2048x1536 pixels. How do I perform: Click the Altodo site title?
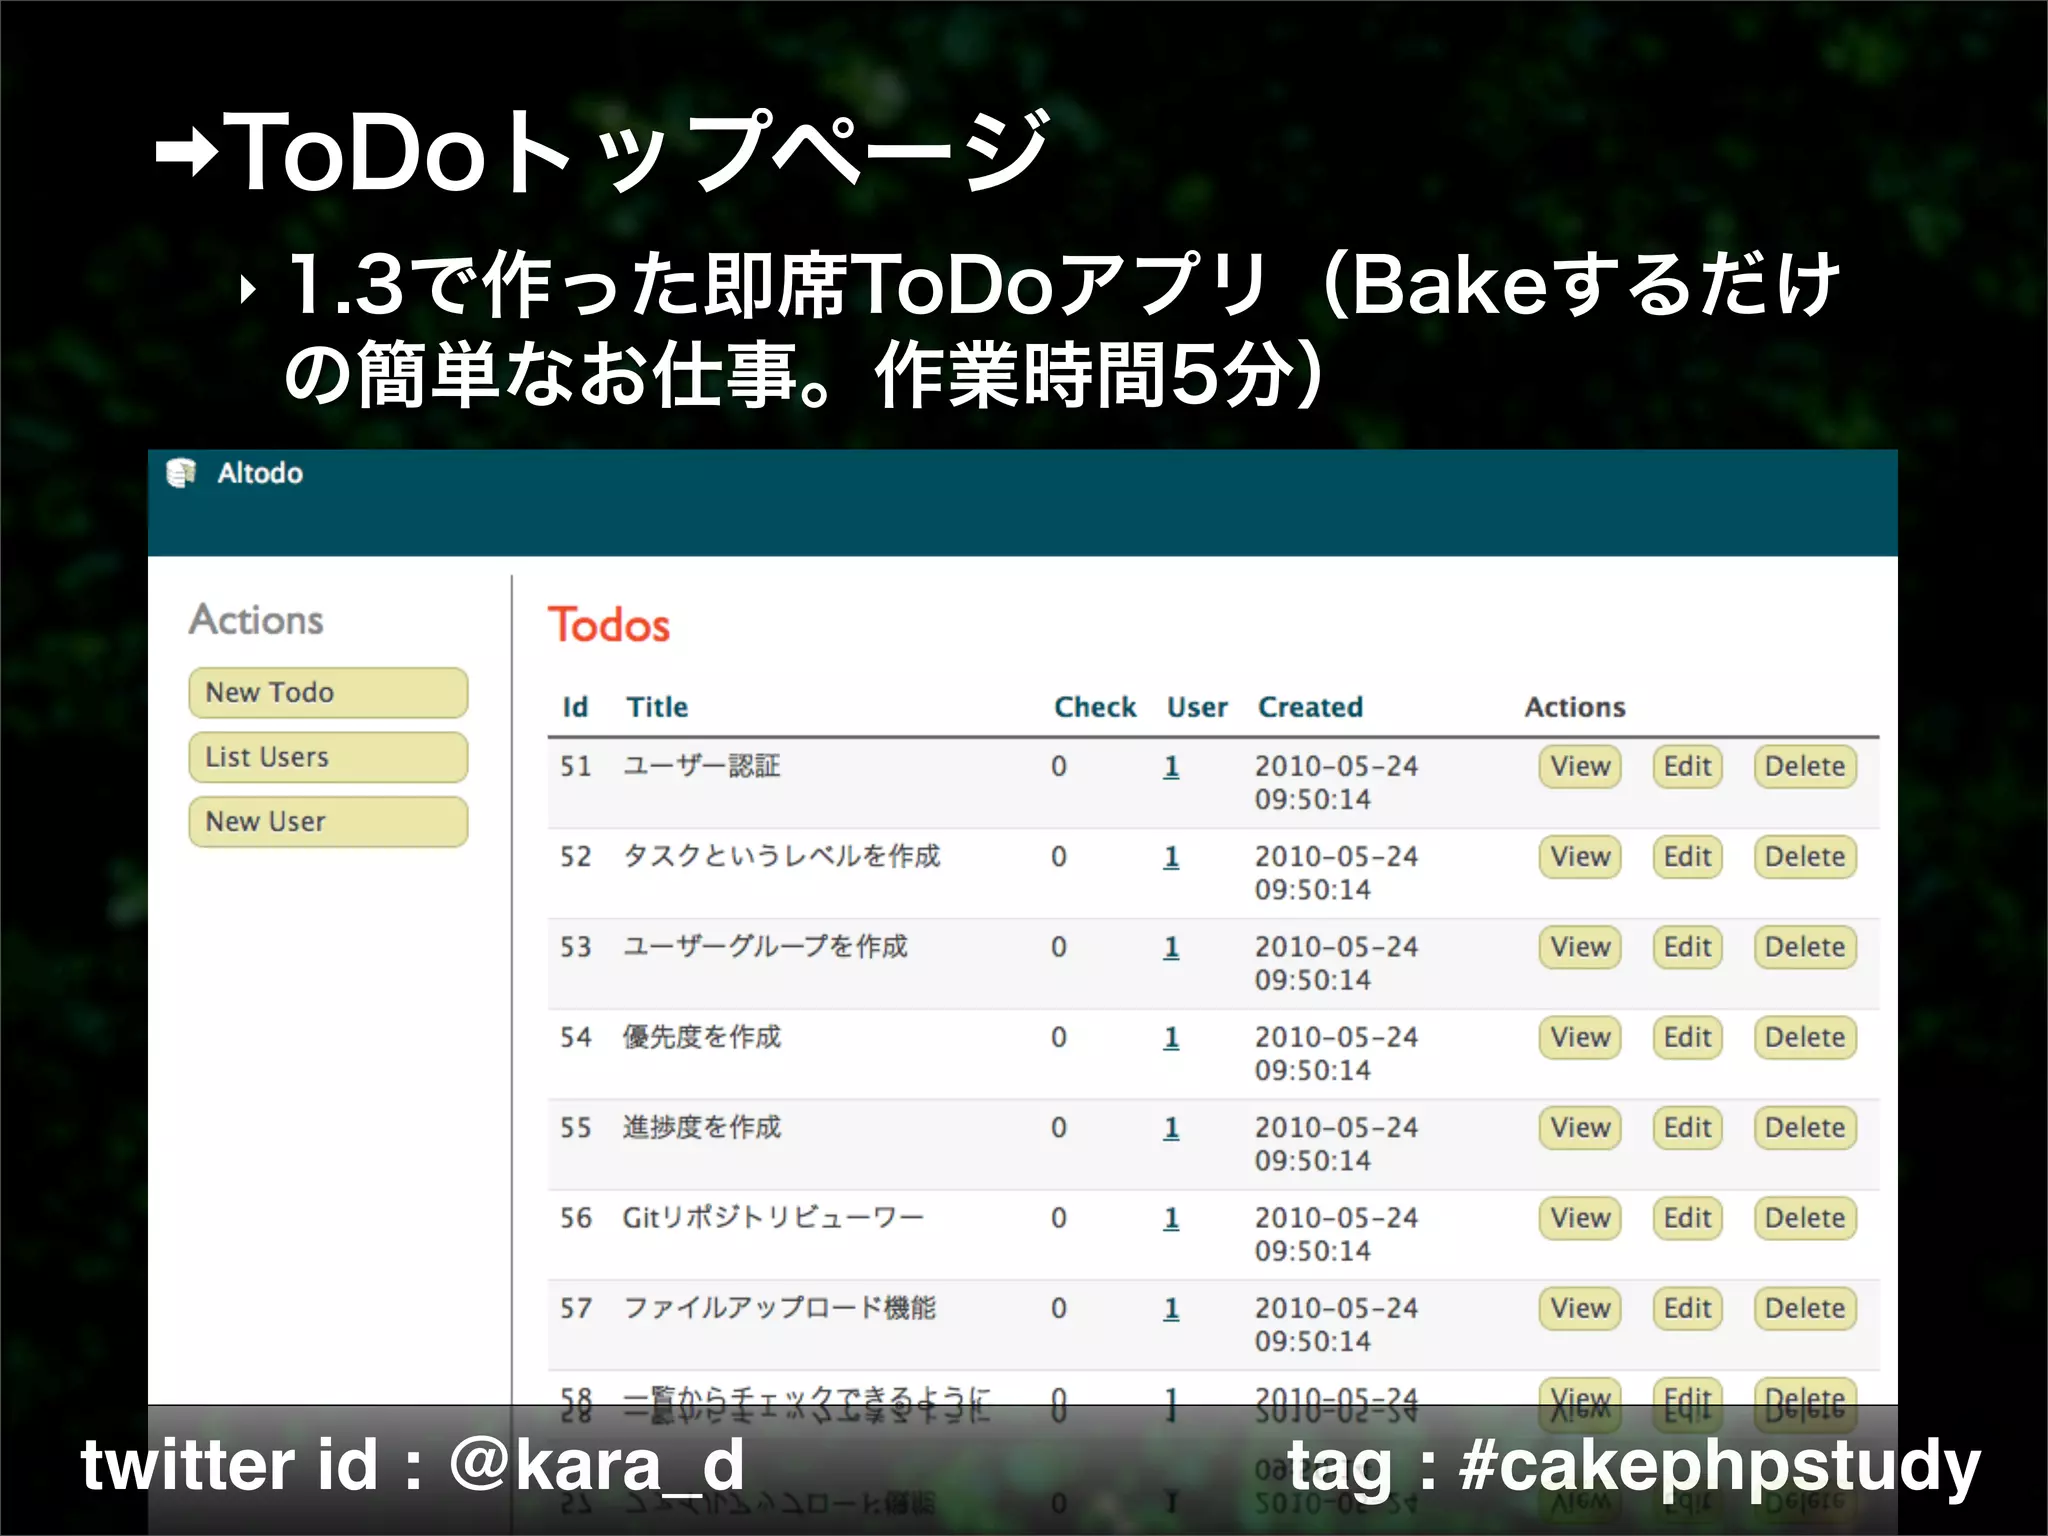[x=260, y=473]
